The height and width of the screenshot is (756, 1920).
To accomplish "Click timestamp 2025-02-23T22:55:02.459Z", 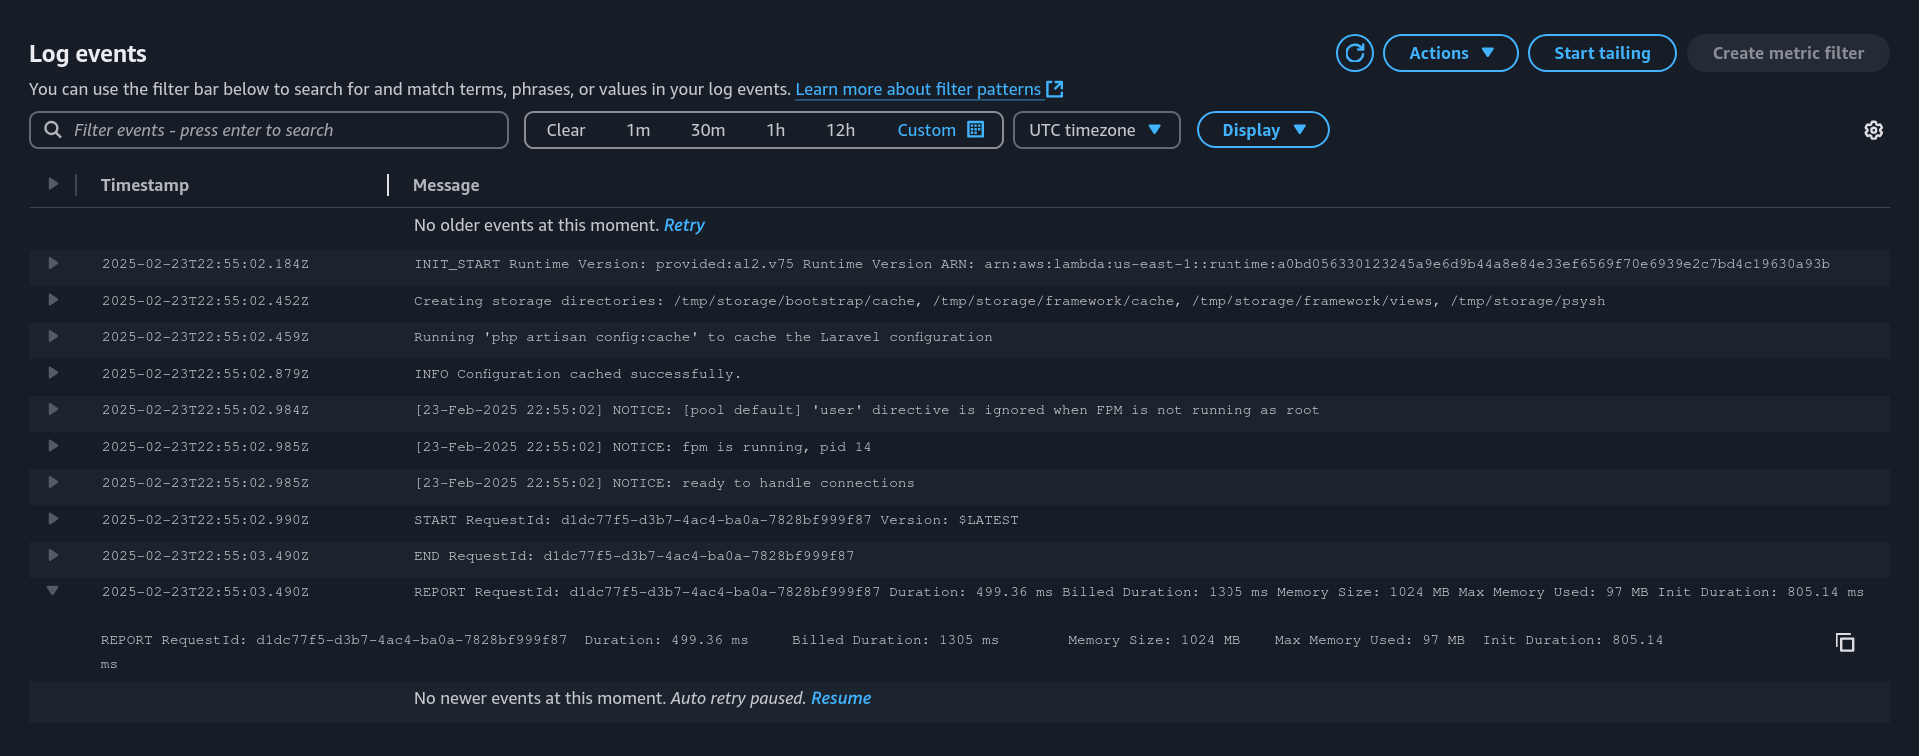I will (x=205, y=337).
